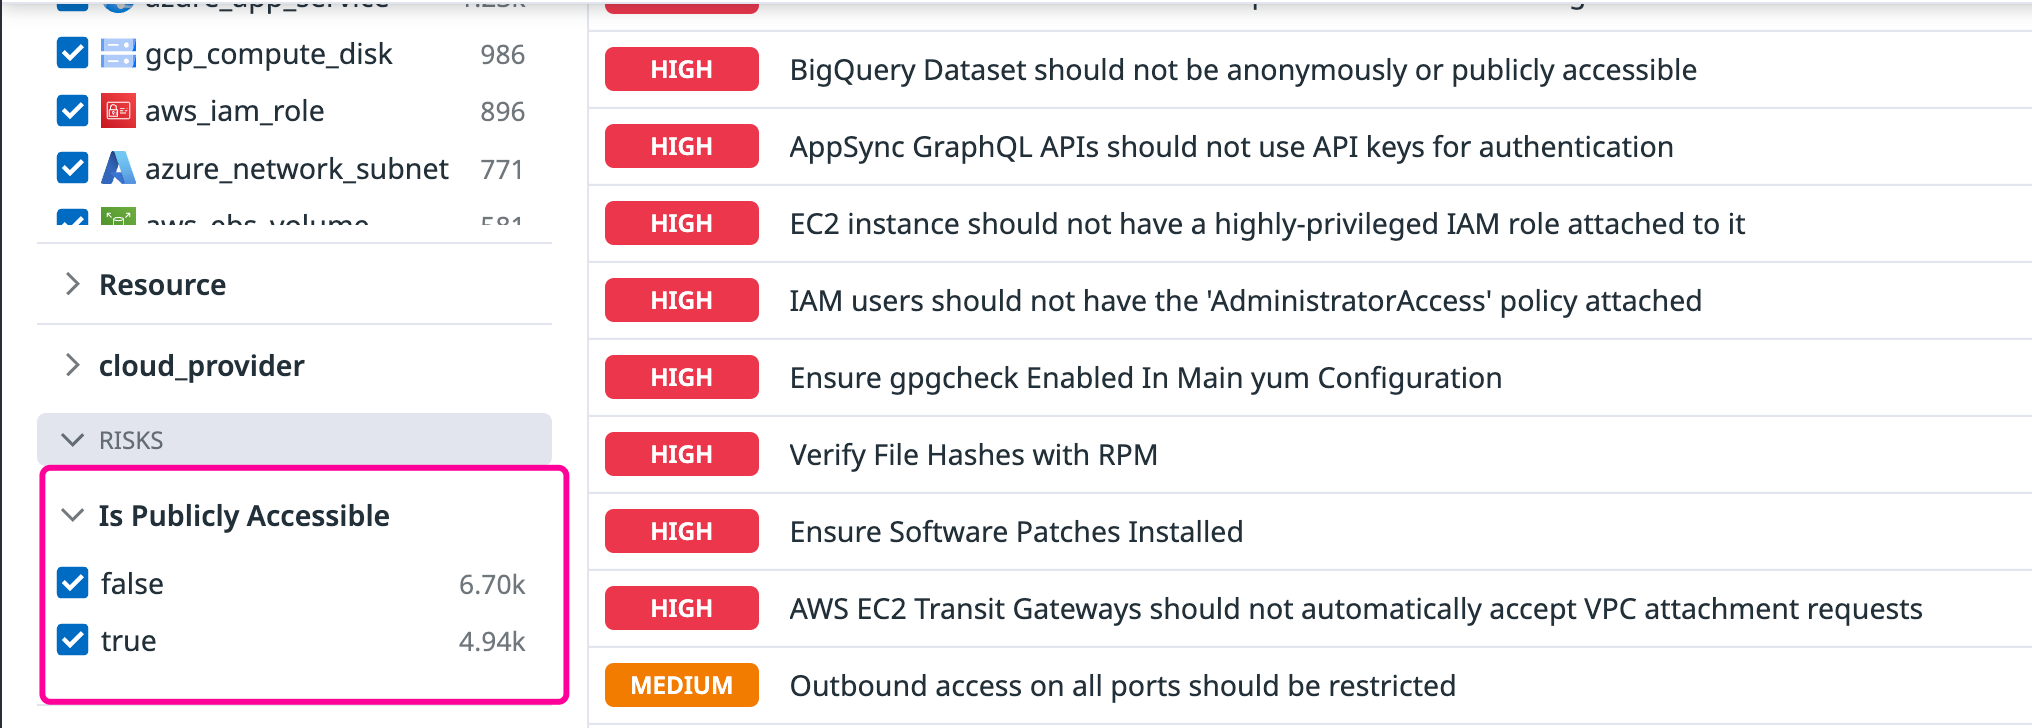
Task: Click the Azure logo beside azure_network_subnet
Action: (119, 168)
